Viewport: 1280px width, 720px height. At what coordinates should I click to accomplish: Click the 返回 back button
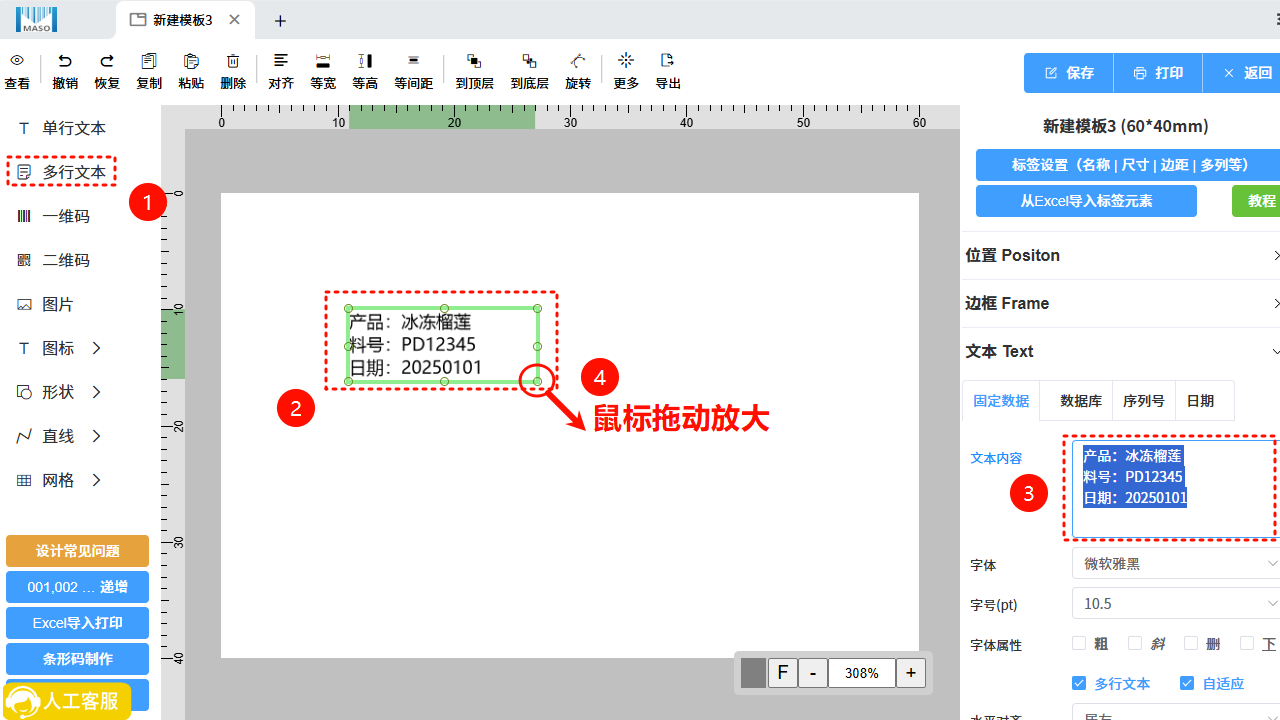tap(1242, 73)
